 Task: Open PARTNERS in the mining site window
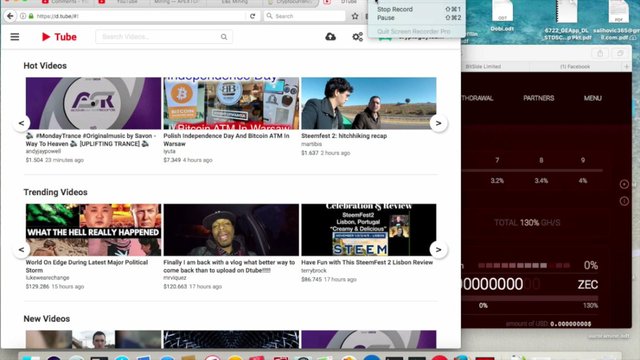point(538,98)
